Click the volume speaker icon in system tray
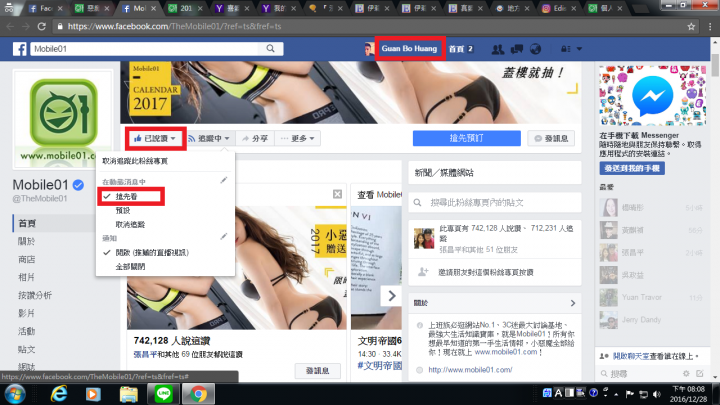 click(x=657, y=394)
